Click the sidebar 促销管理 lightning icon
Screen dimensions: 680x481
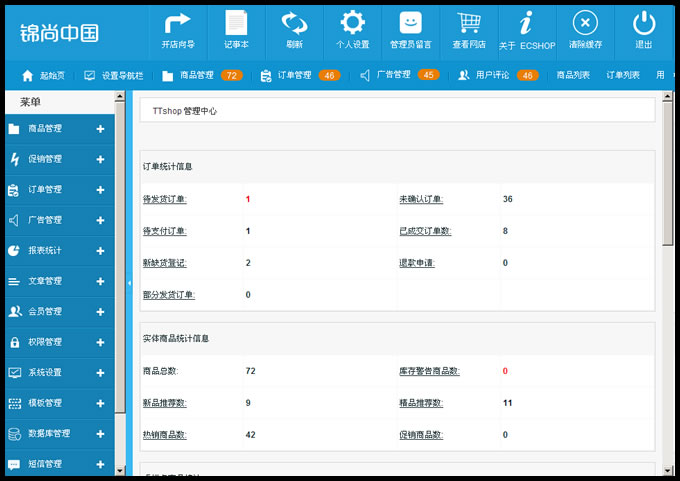[15, 159]
